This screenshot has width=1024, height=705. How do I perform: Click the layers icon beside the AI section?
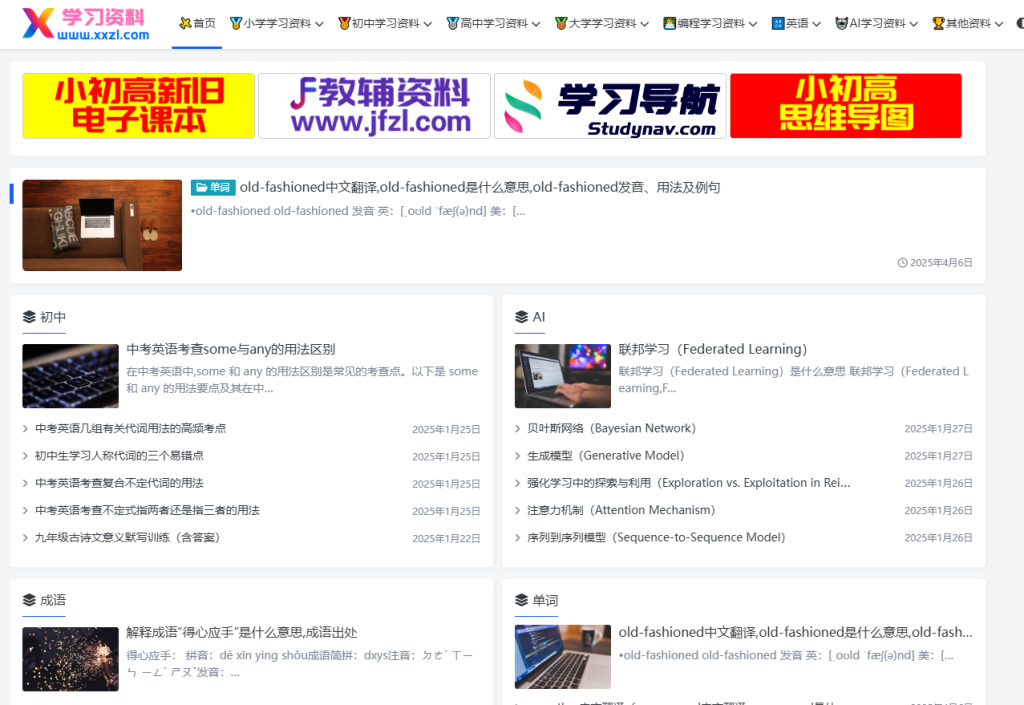521,317
